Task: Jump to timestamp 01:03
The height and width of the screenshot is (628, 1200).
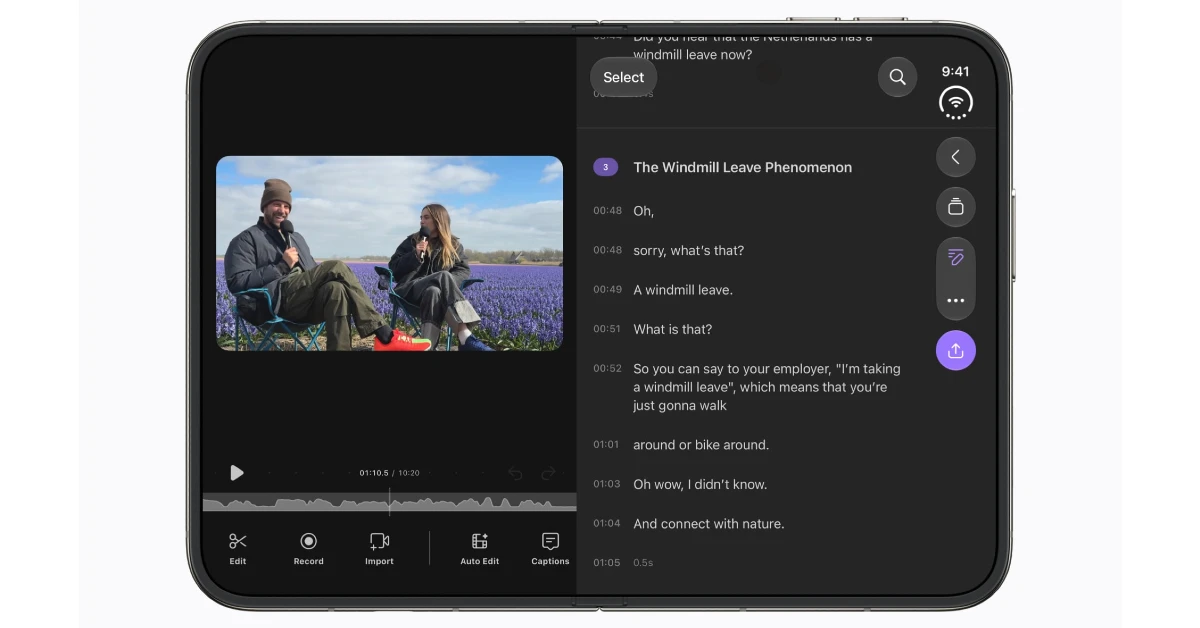Action: pyautogui.click(x=607, y=484)
